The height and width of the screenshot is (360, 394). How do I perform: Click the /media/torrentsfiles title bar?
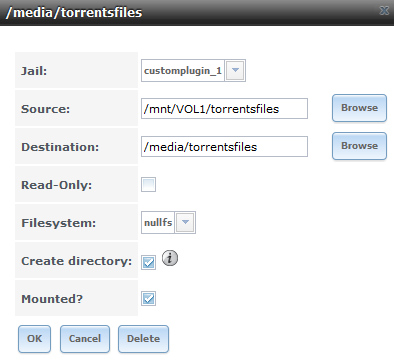point(197,13)
